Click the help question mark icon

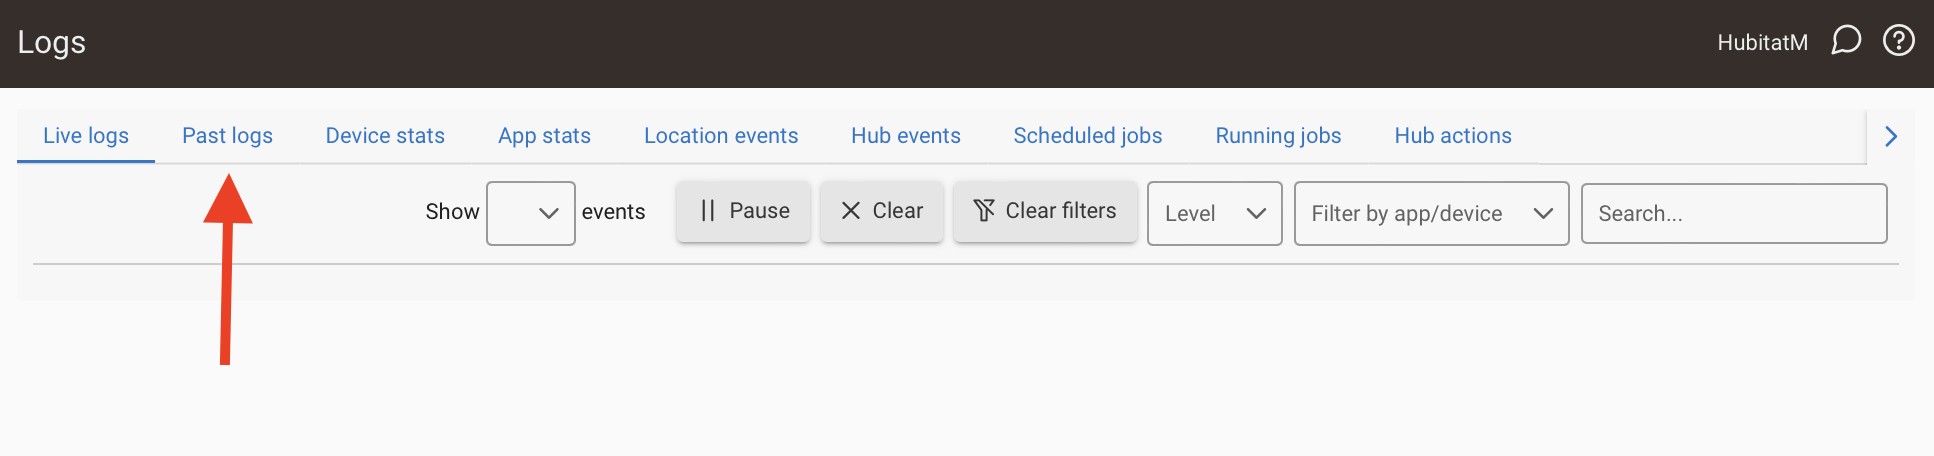[x=1898, y=41]
